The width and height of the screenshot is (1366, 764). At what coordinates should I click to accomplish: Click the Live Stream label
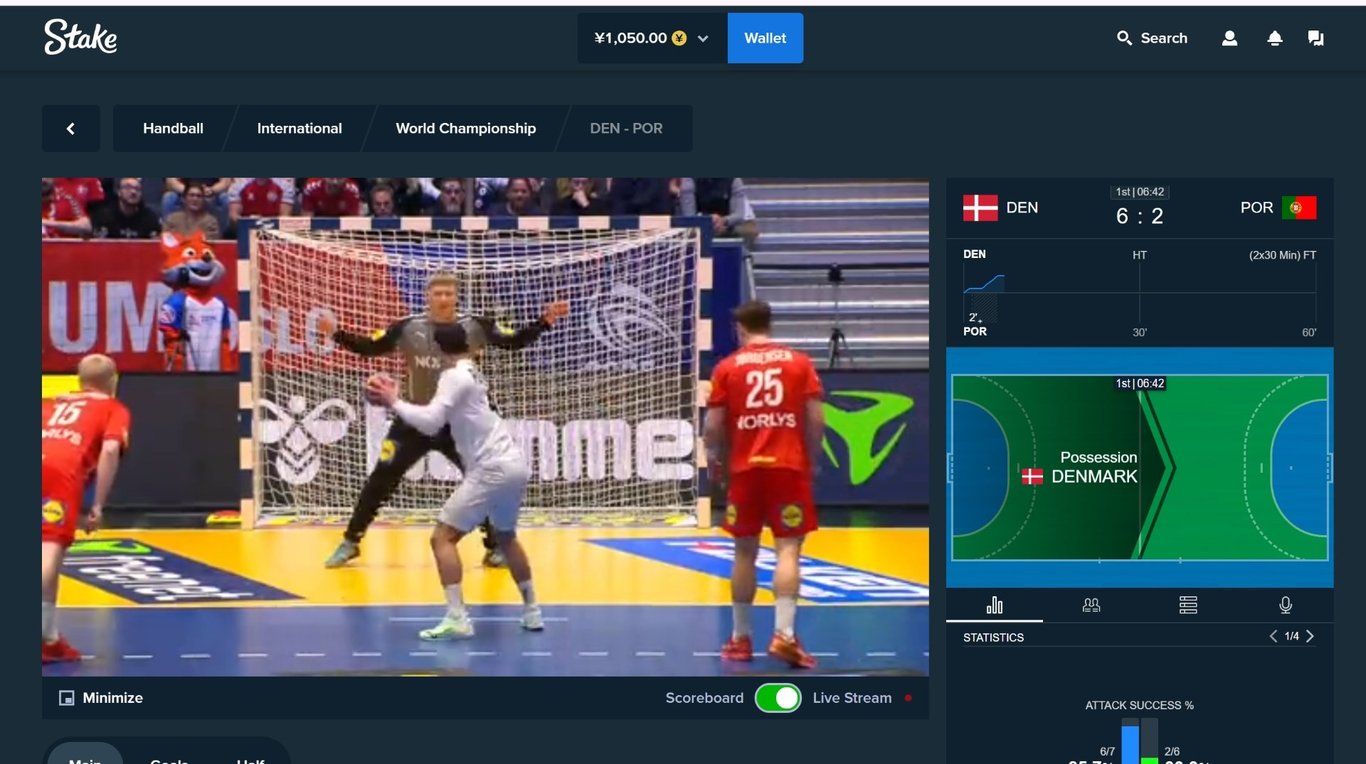tap(852, 698)
